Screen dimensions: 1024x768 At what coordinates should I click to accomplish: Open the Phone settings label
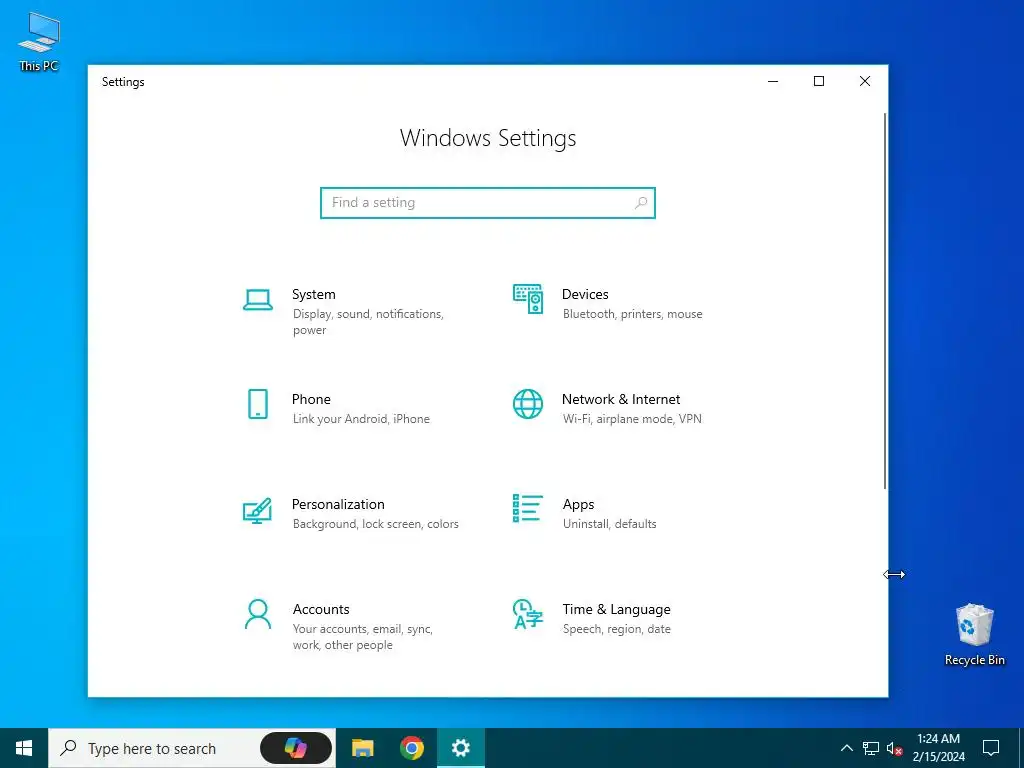(x=311, y=399)
